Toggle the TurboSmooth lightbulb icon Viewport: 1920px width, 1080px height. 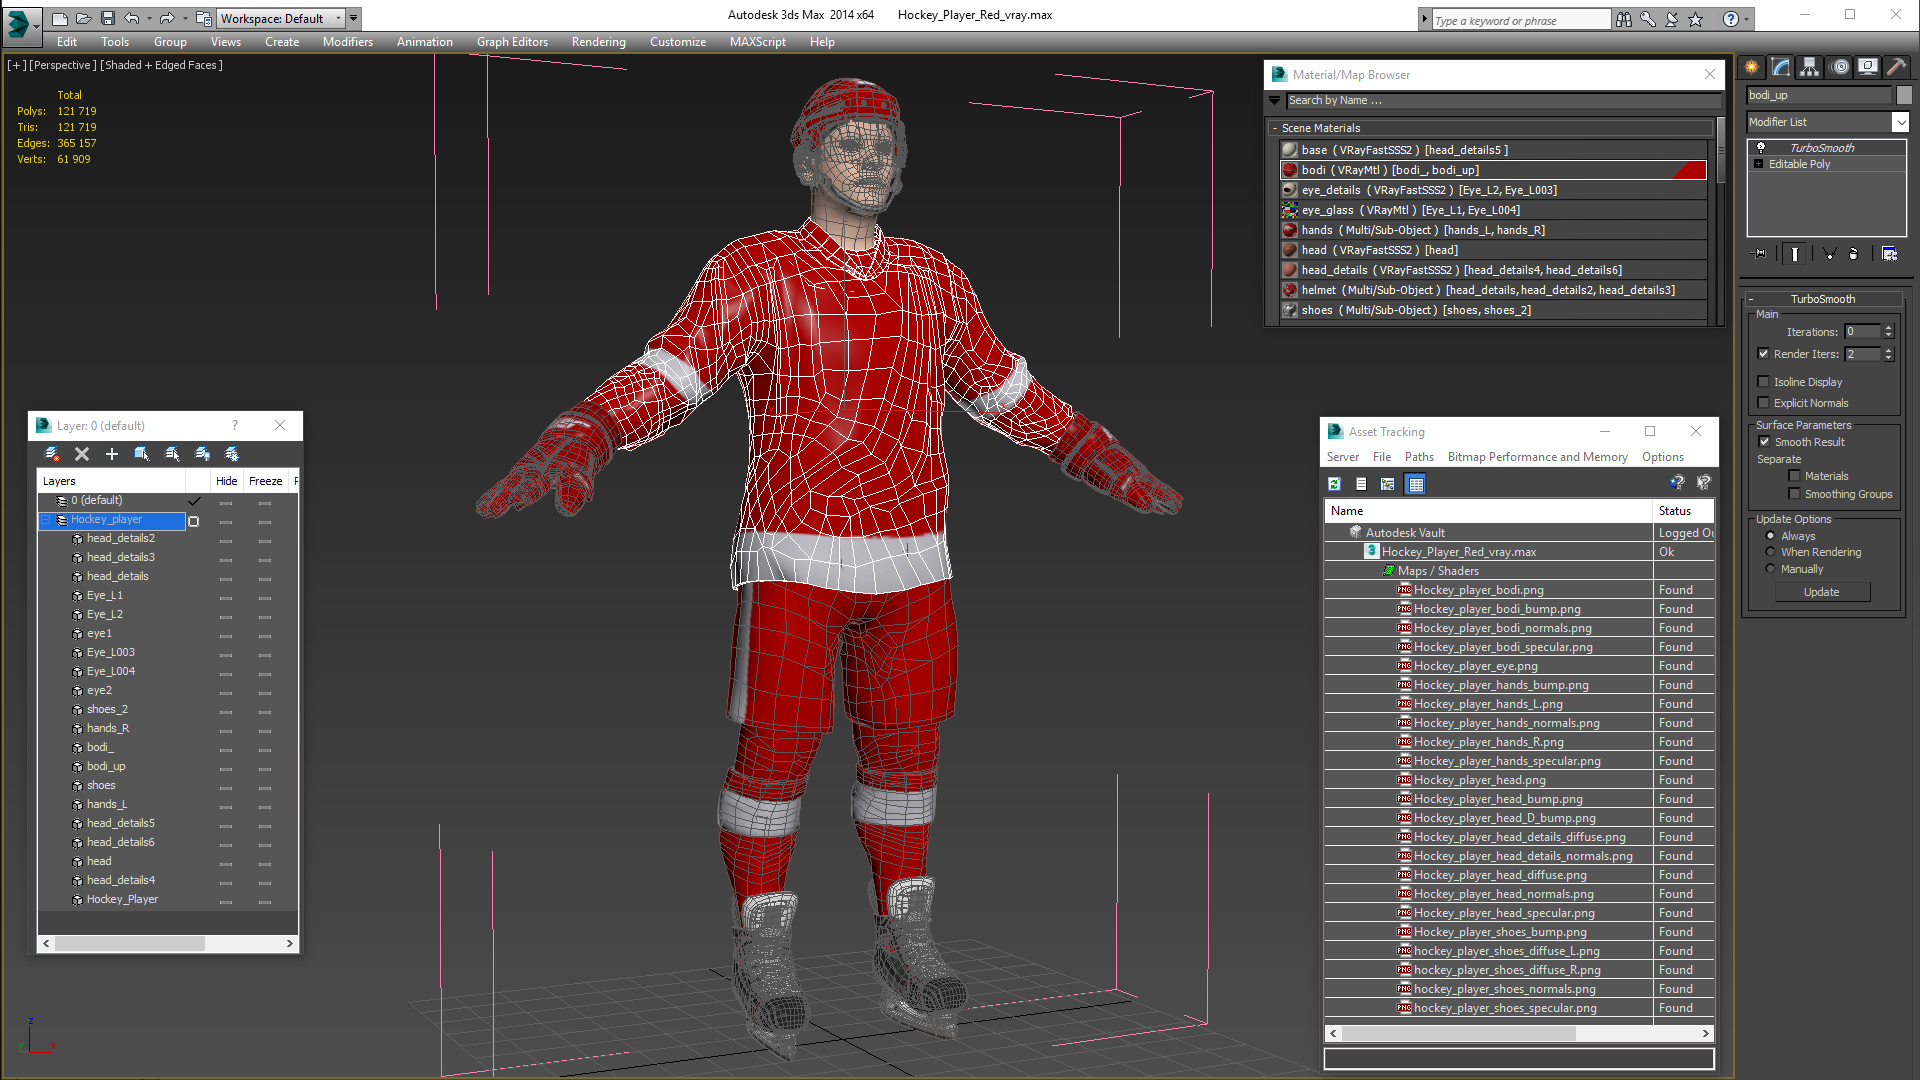pos(1760,148)
